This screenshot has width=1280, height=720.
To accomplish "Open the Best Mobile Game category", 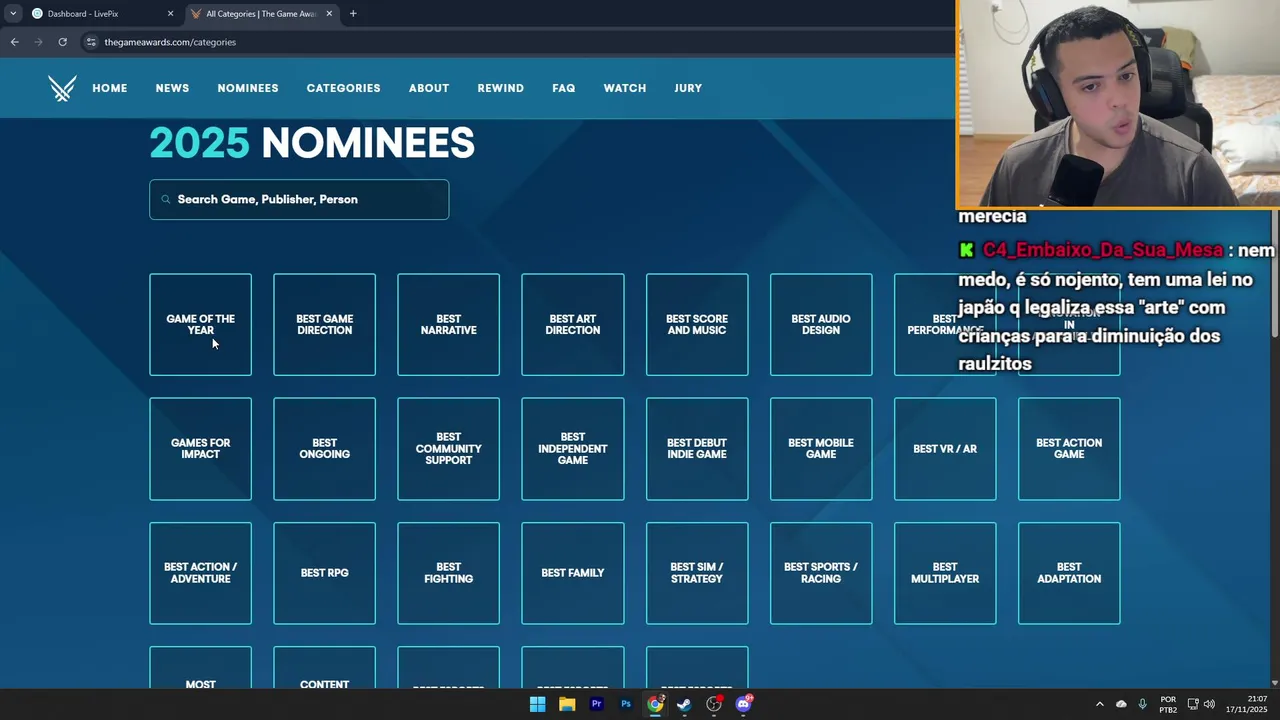I will (x=821, y=449).
